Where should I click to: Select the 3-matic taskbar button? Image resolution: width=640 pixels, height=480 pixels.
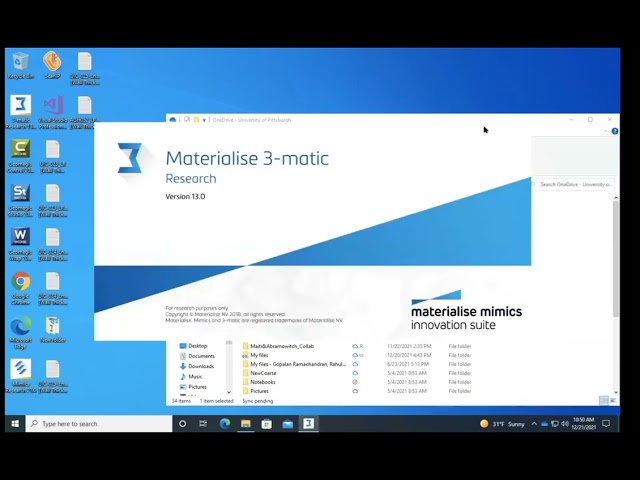[x=309, y=424]
